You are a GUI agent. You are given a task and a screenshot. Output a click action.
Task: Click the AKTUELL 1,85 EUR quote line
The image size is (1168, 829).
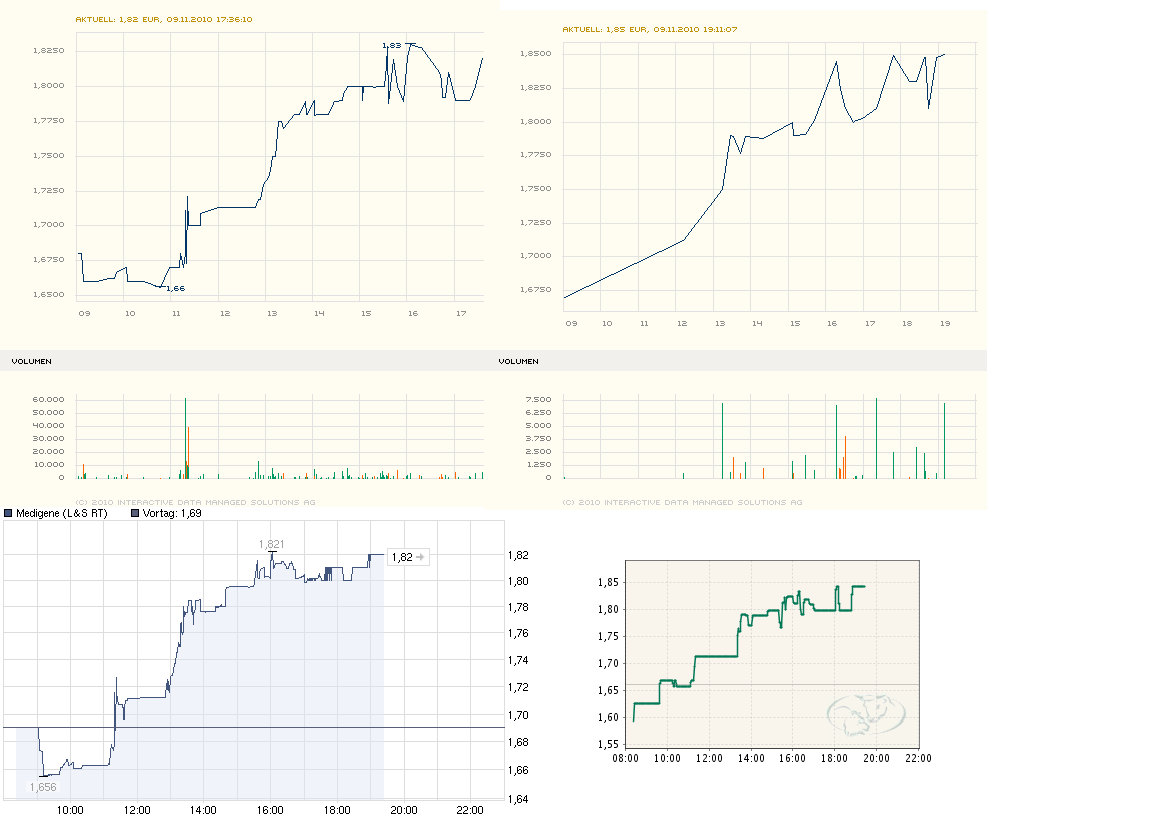click(650, 29)
